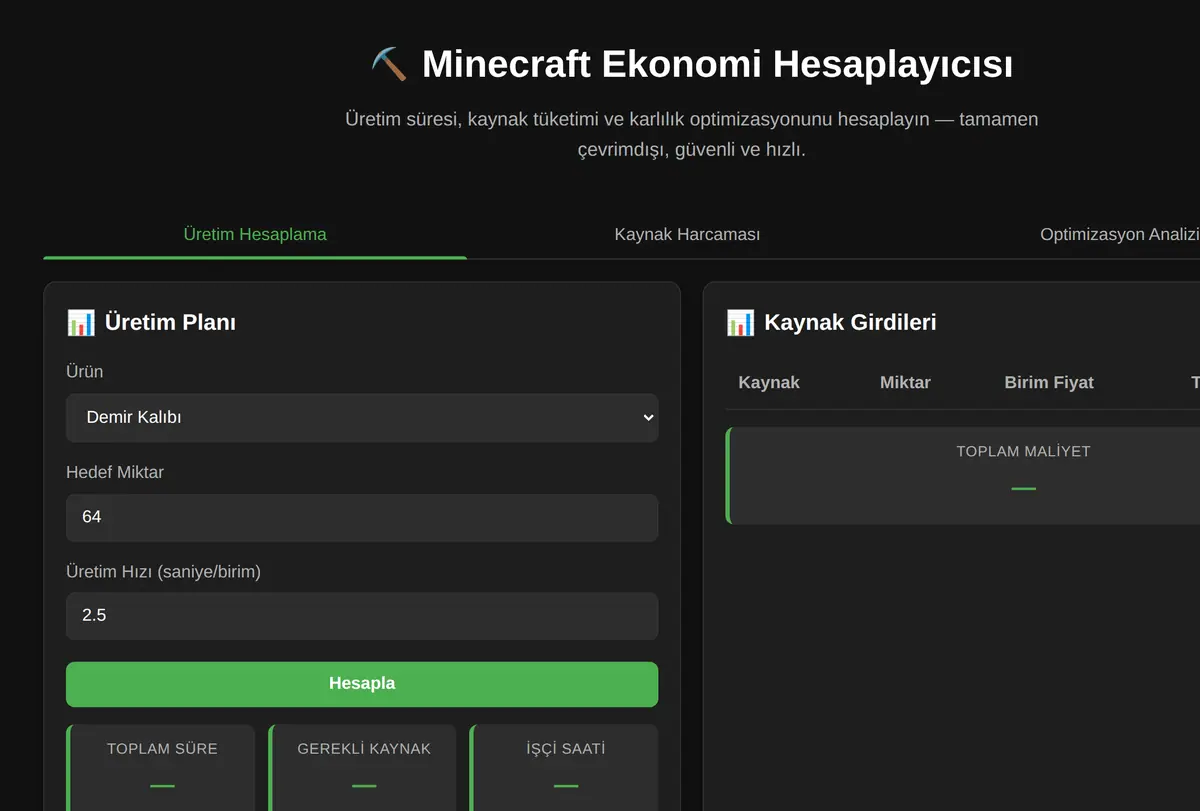Click the Üretim Hızı input field
This screenshot has height=811, width=1200.
click(362, 616)
